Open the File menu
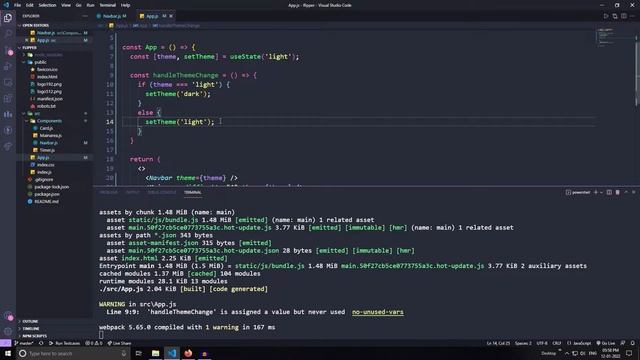640x360 pixels. (x=18, y=5)
